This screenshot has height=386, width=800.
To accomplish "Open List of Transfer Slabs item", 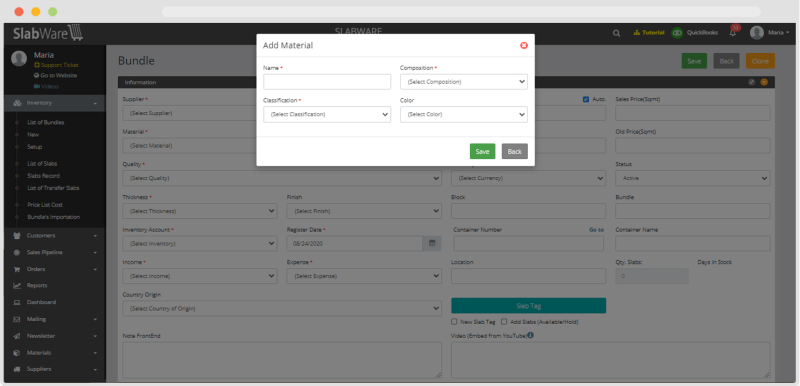I will pos(54,188).
